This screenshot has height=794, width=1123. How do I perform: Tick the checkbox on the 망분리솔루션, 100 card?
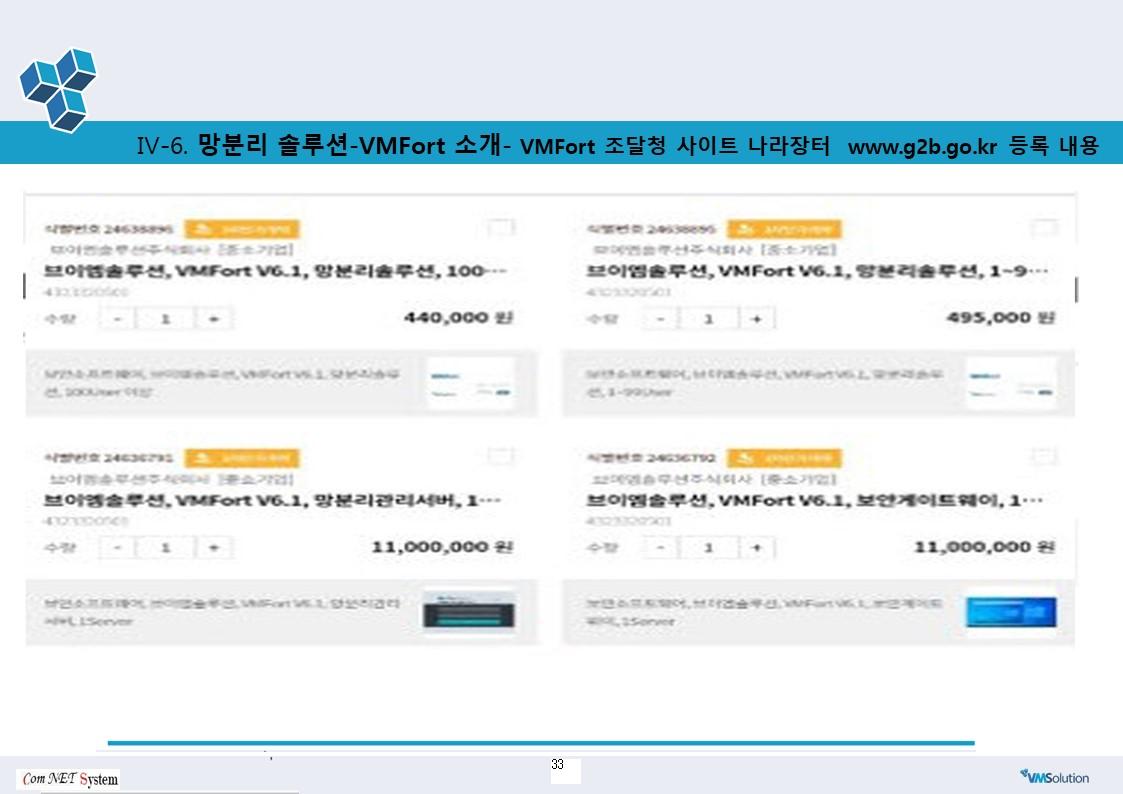(x=500, y=228)
